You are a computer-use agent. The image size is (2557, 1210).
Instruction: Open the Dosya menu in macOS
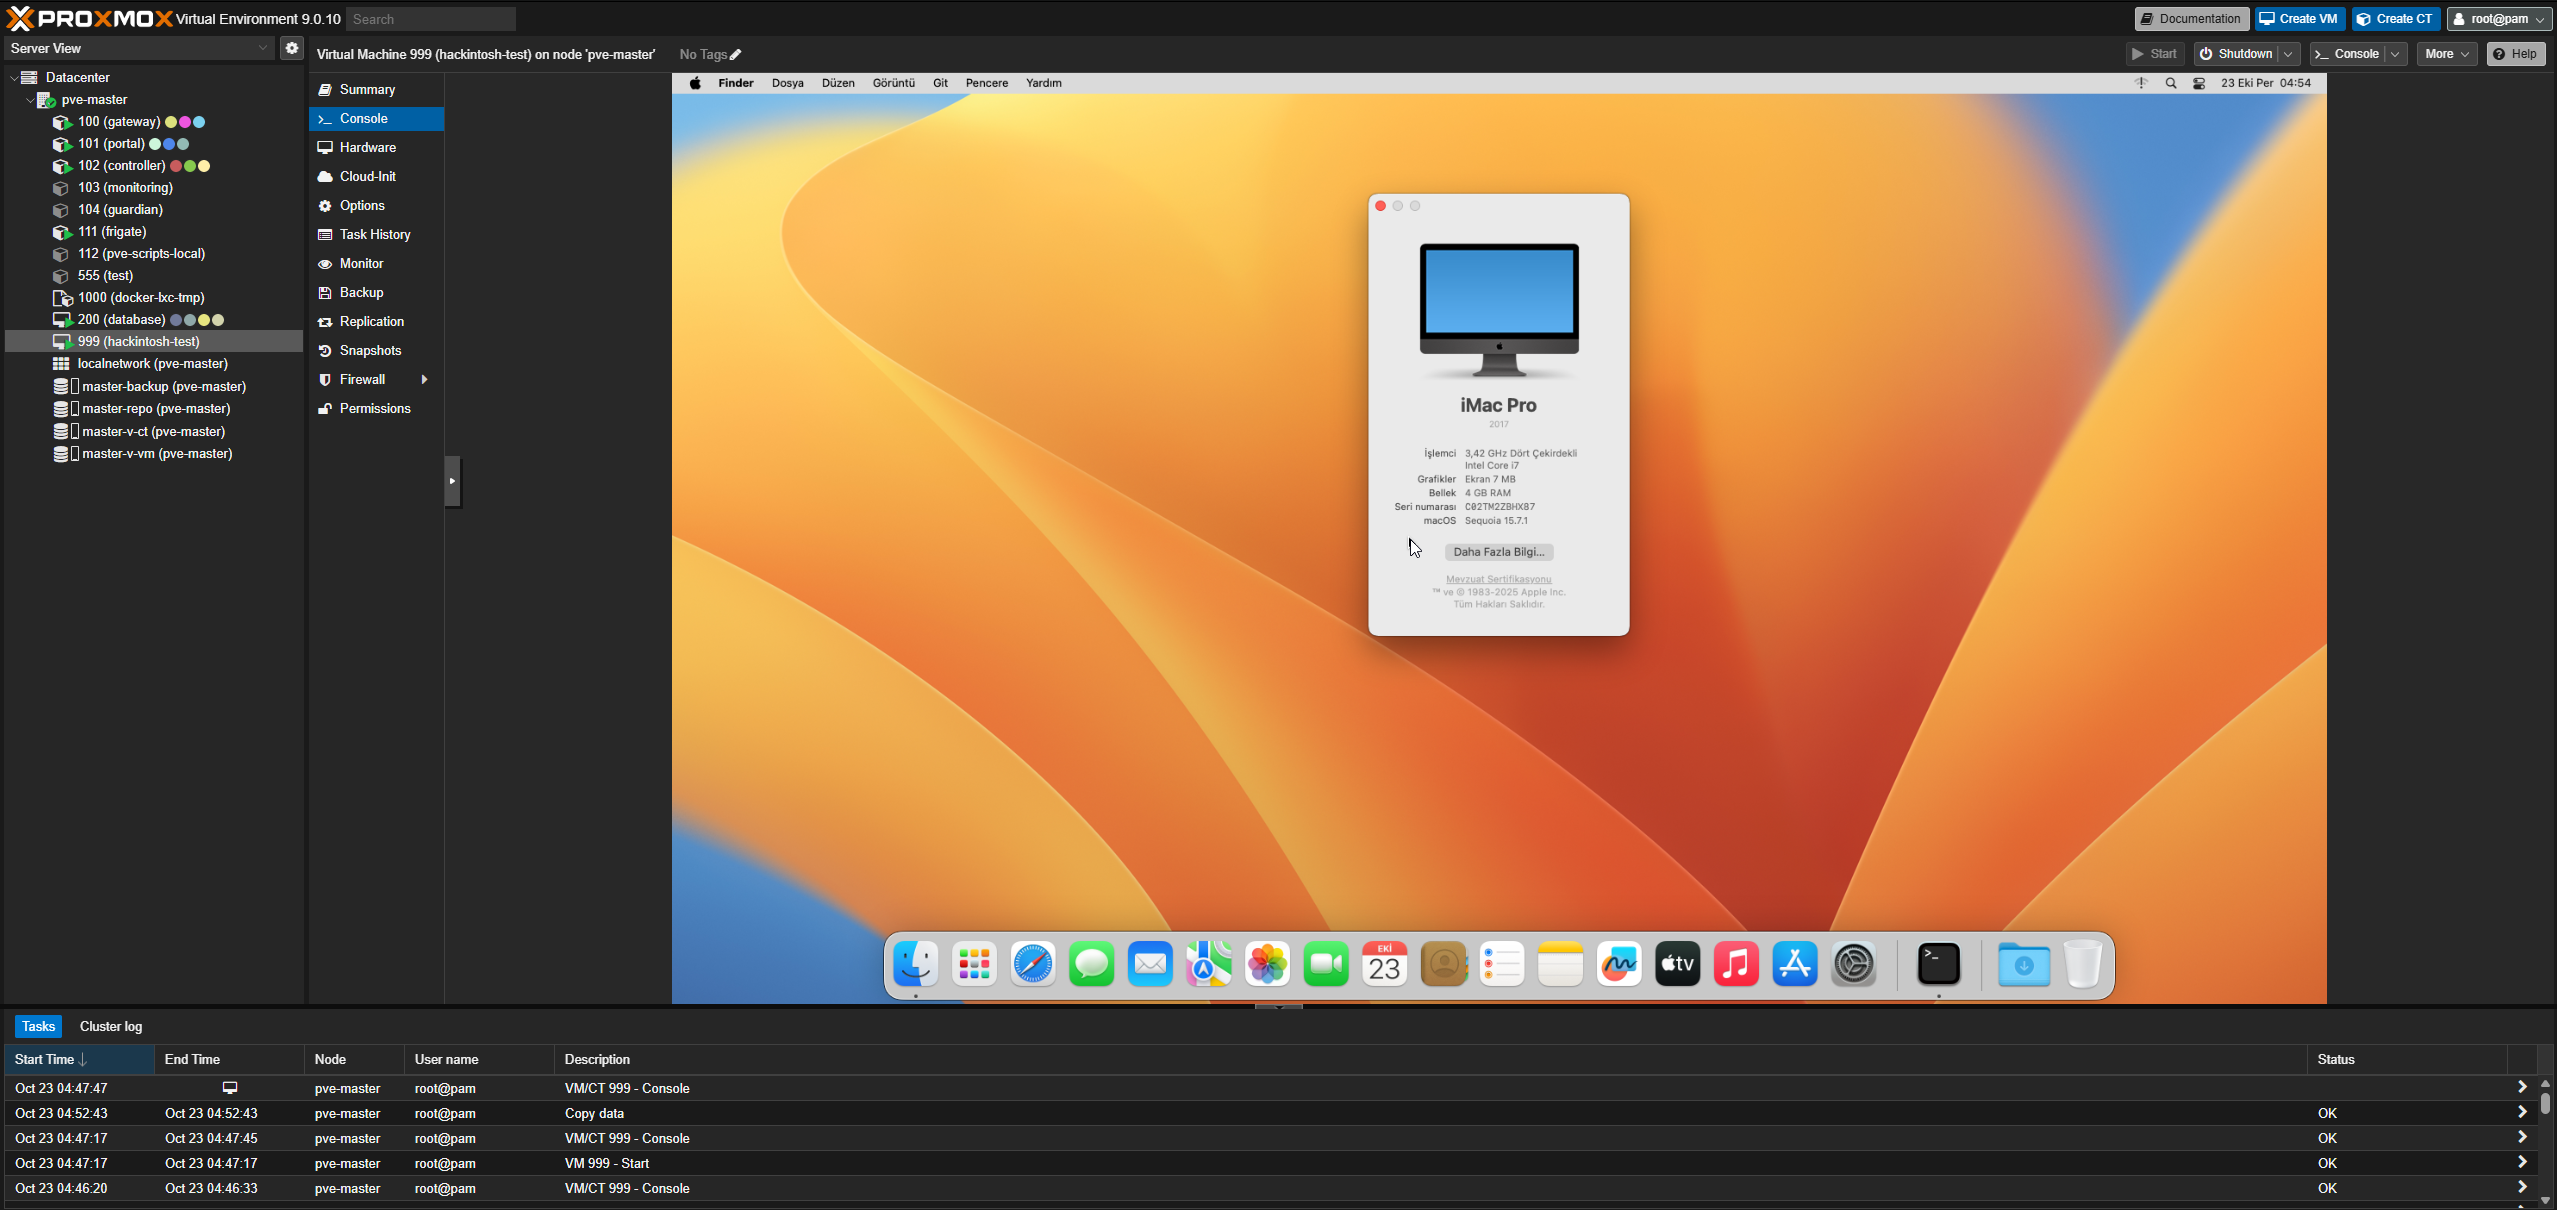tap(787, 83)
